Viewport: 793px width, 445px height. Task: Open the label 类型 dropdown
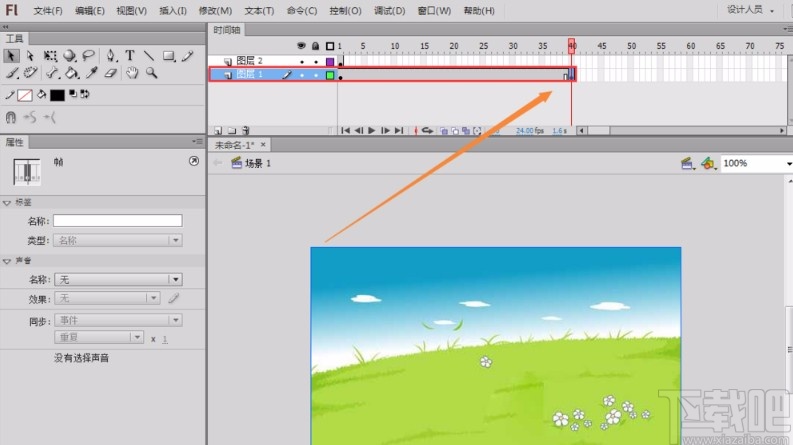[118, 240]
